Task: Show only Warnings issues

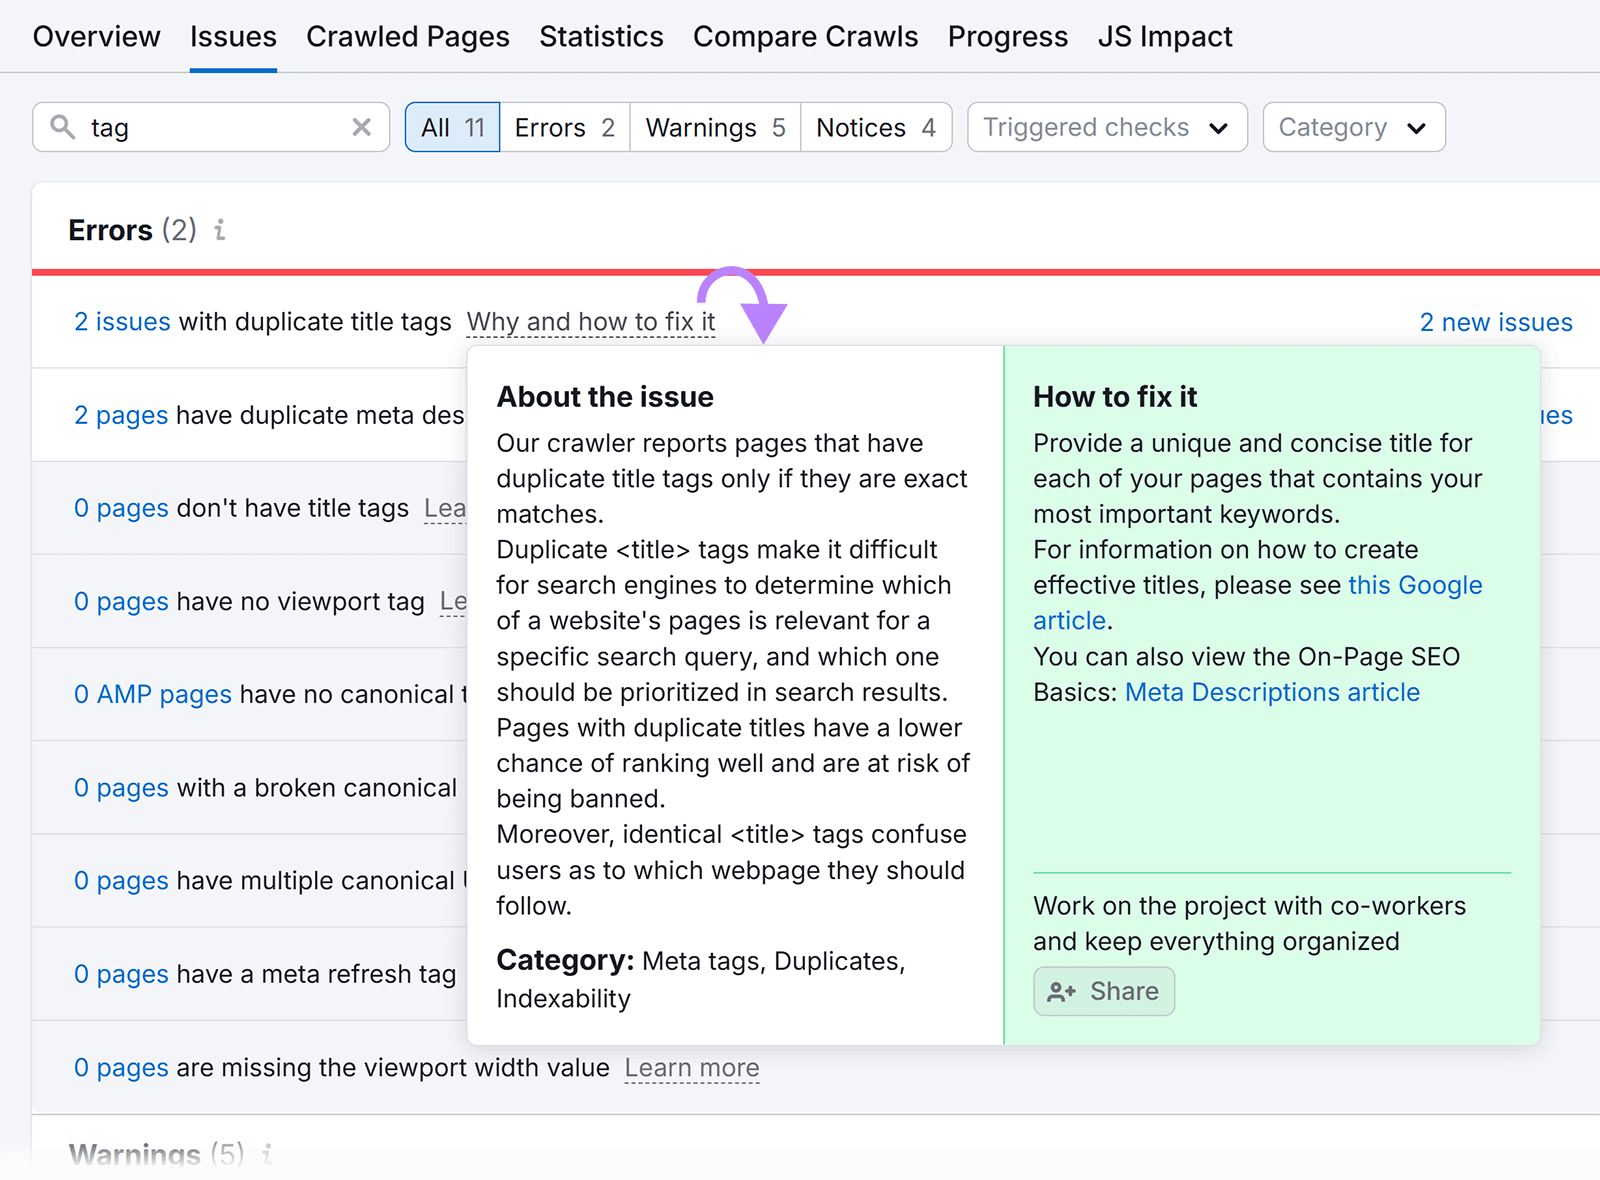Action: [714, 127]
